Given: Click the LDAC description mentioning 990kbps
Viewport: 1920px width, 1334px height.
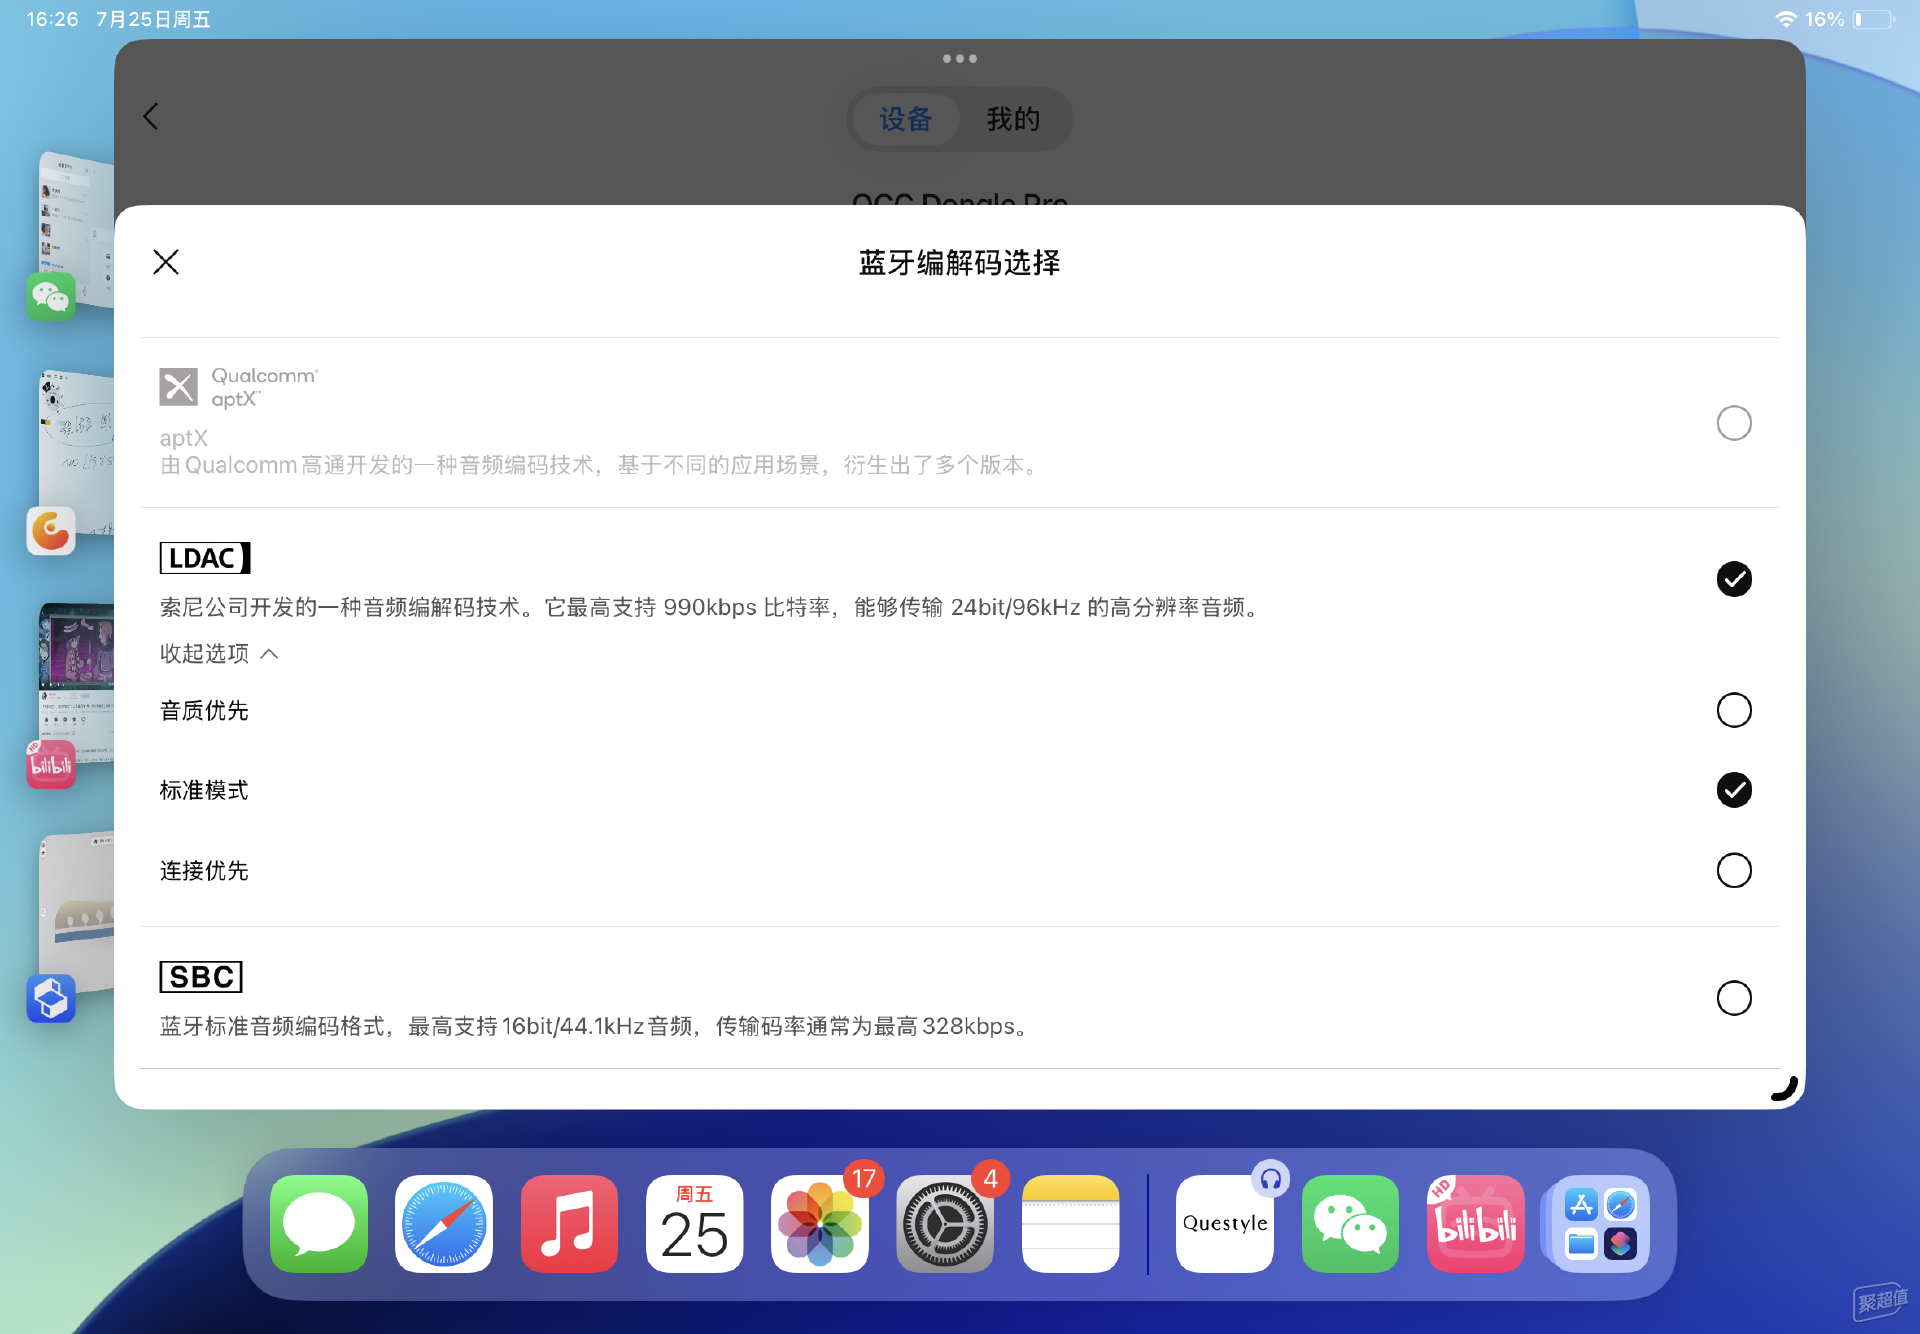Looking at the screenshot, I should point(712,607).
